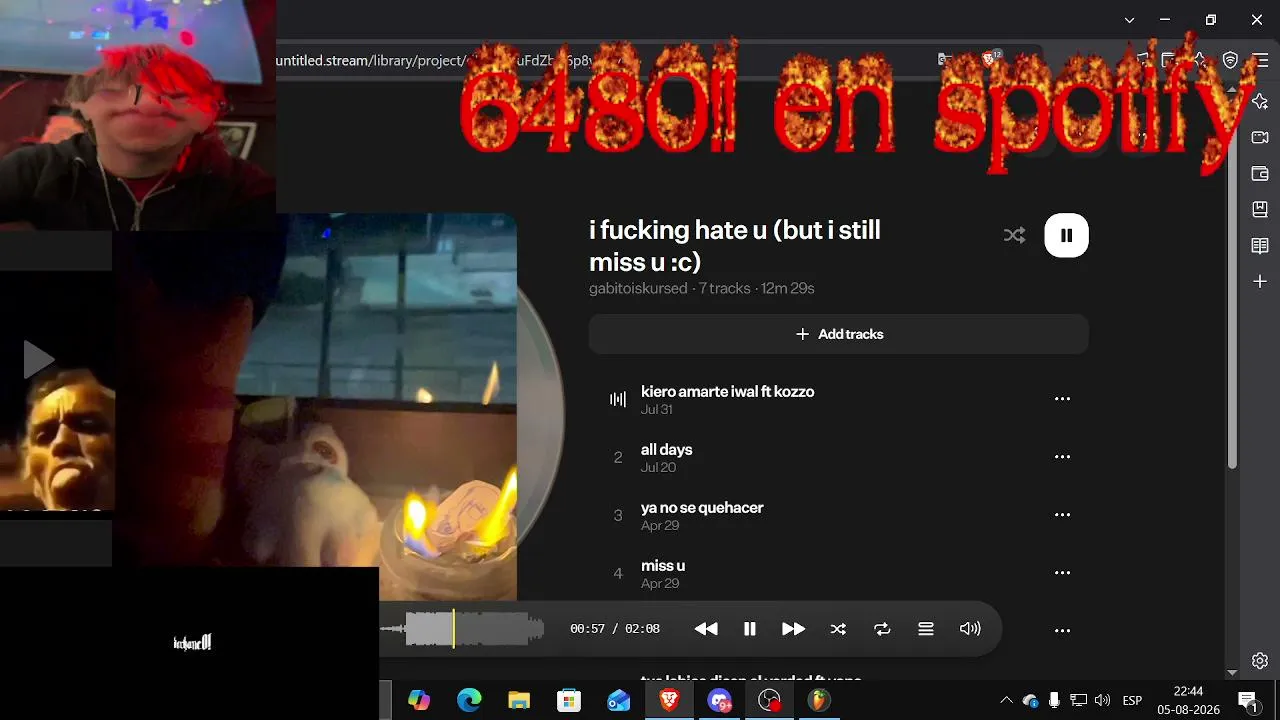Skip to previous track in player bar

pos(706,629)
